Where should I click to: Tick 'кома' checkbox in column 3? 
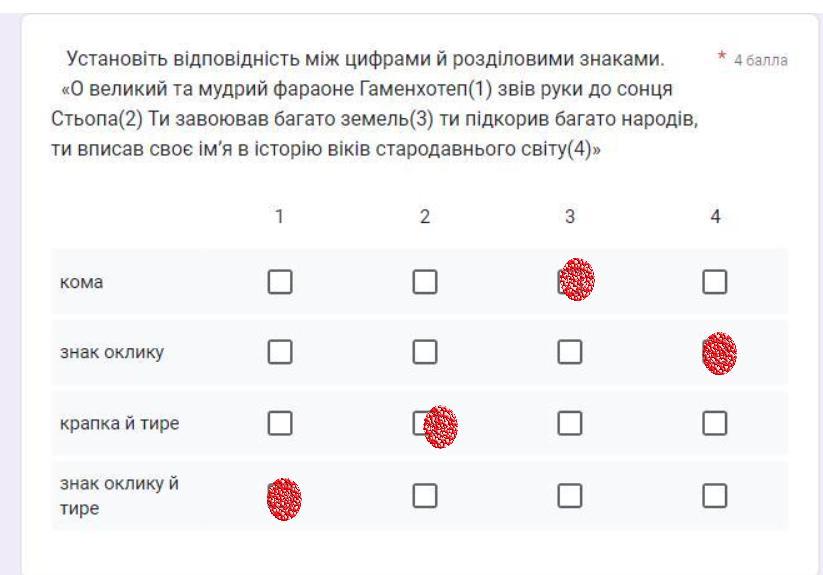click(x=568, y=283)
